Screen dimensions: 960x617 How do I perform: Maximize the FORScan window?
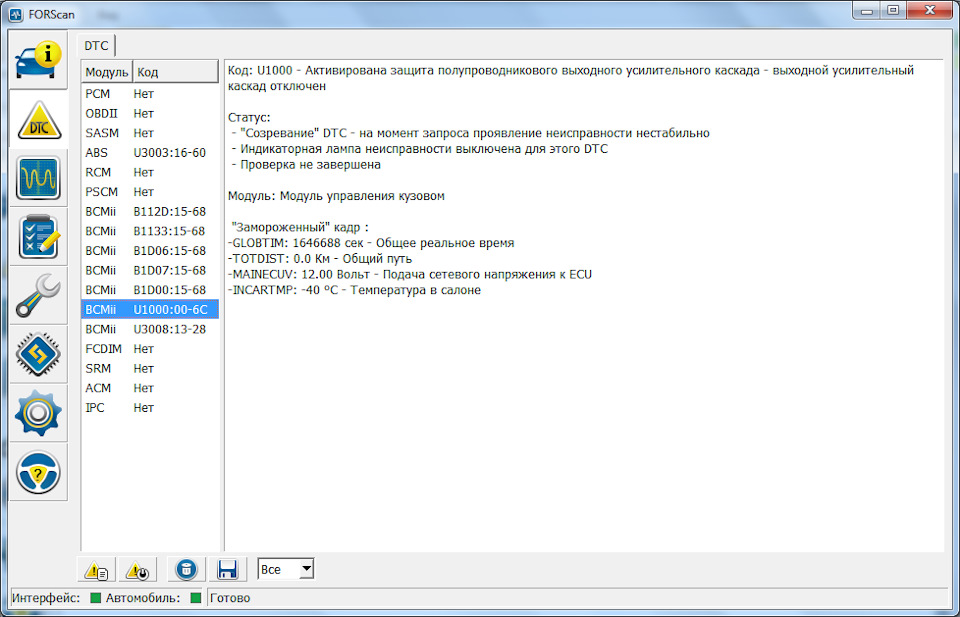[893, 10]
